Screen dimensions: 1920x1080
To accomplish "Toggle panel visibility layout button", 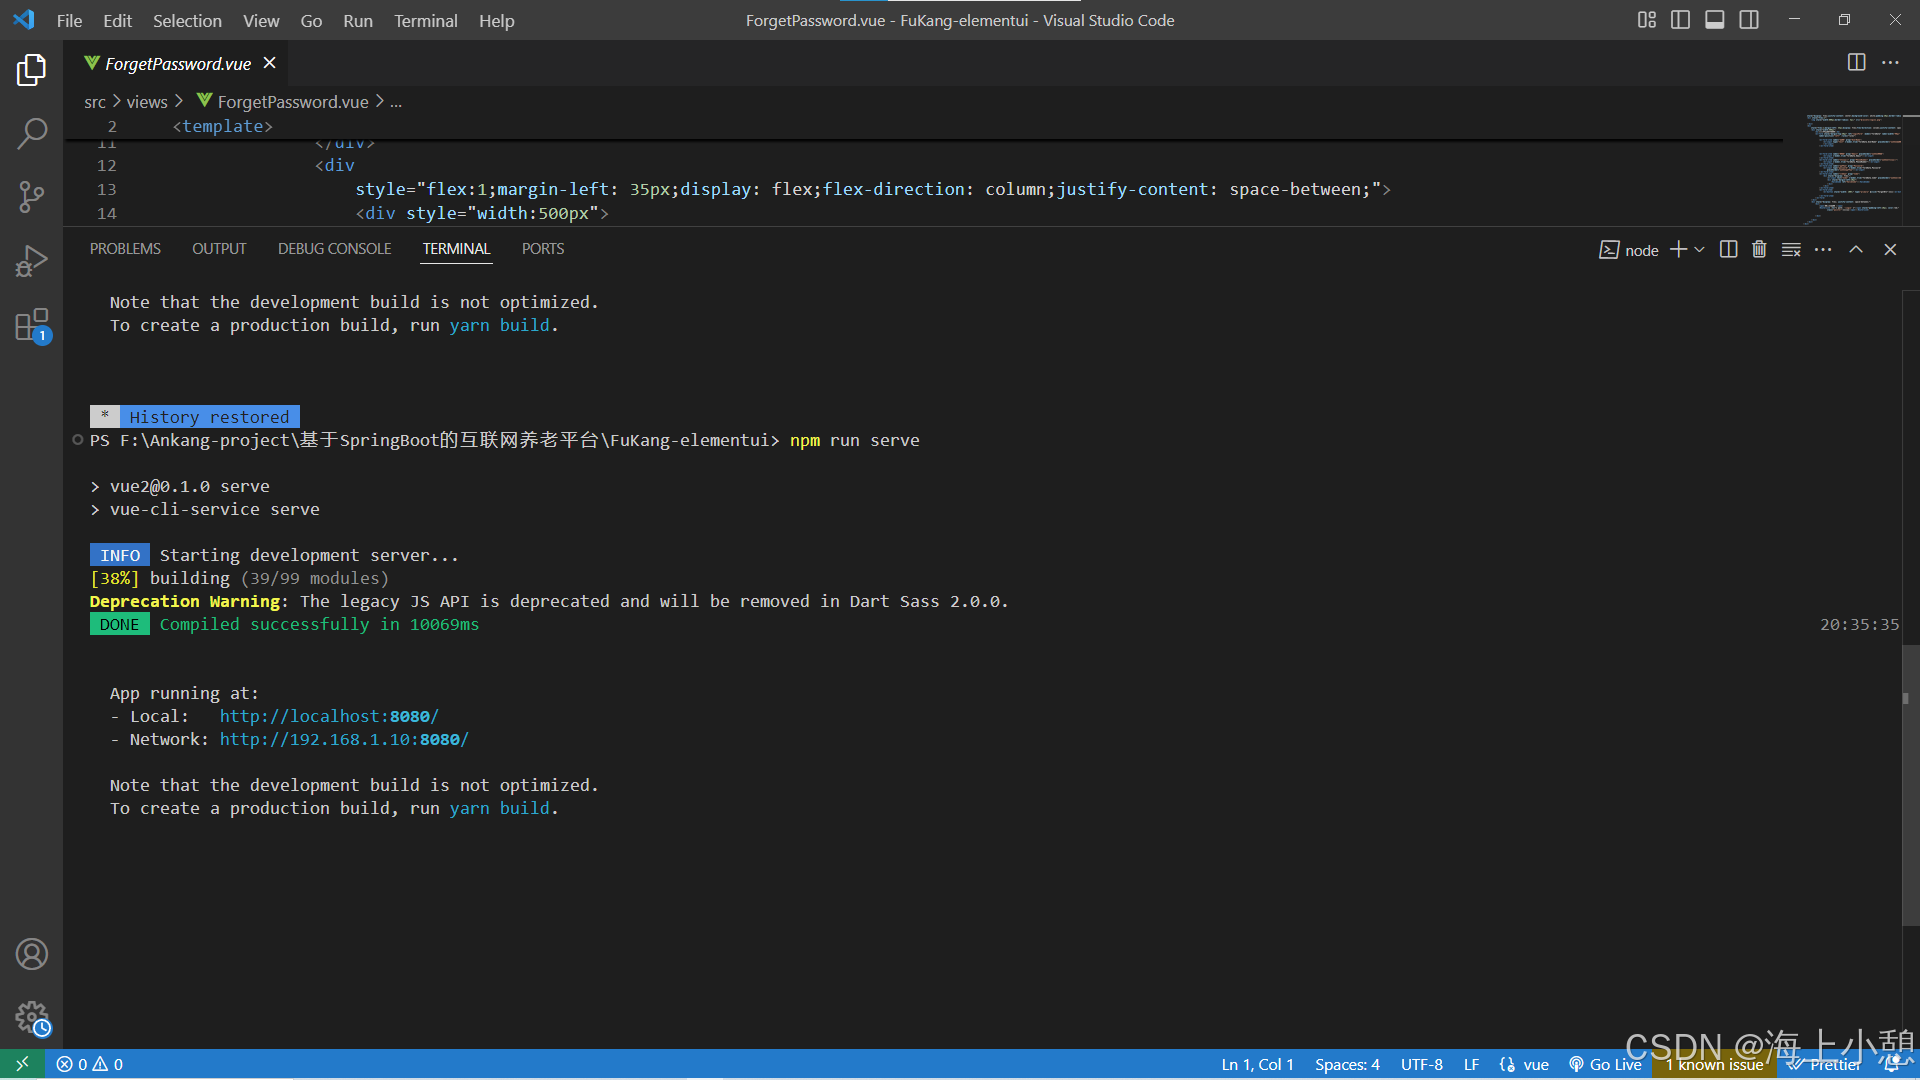I will coord(1714,20).
